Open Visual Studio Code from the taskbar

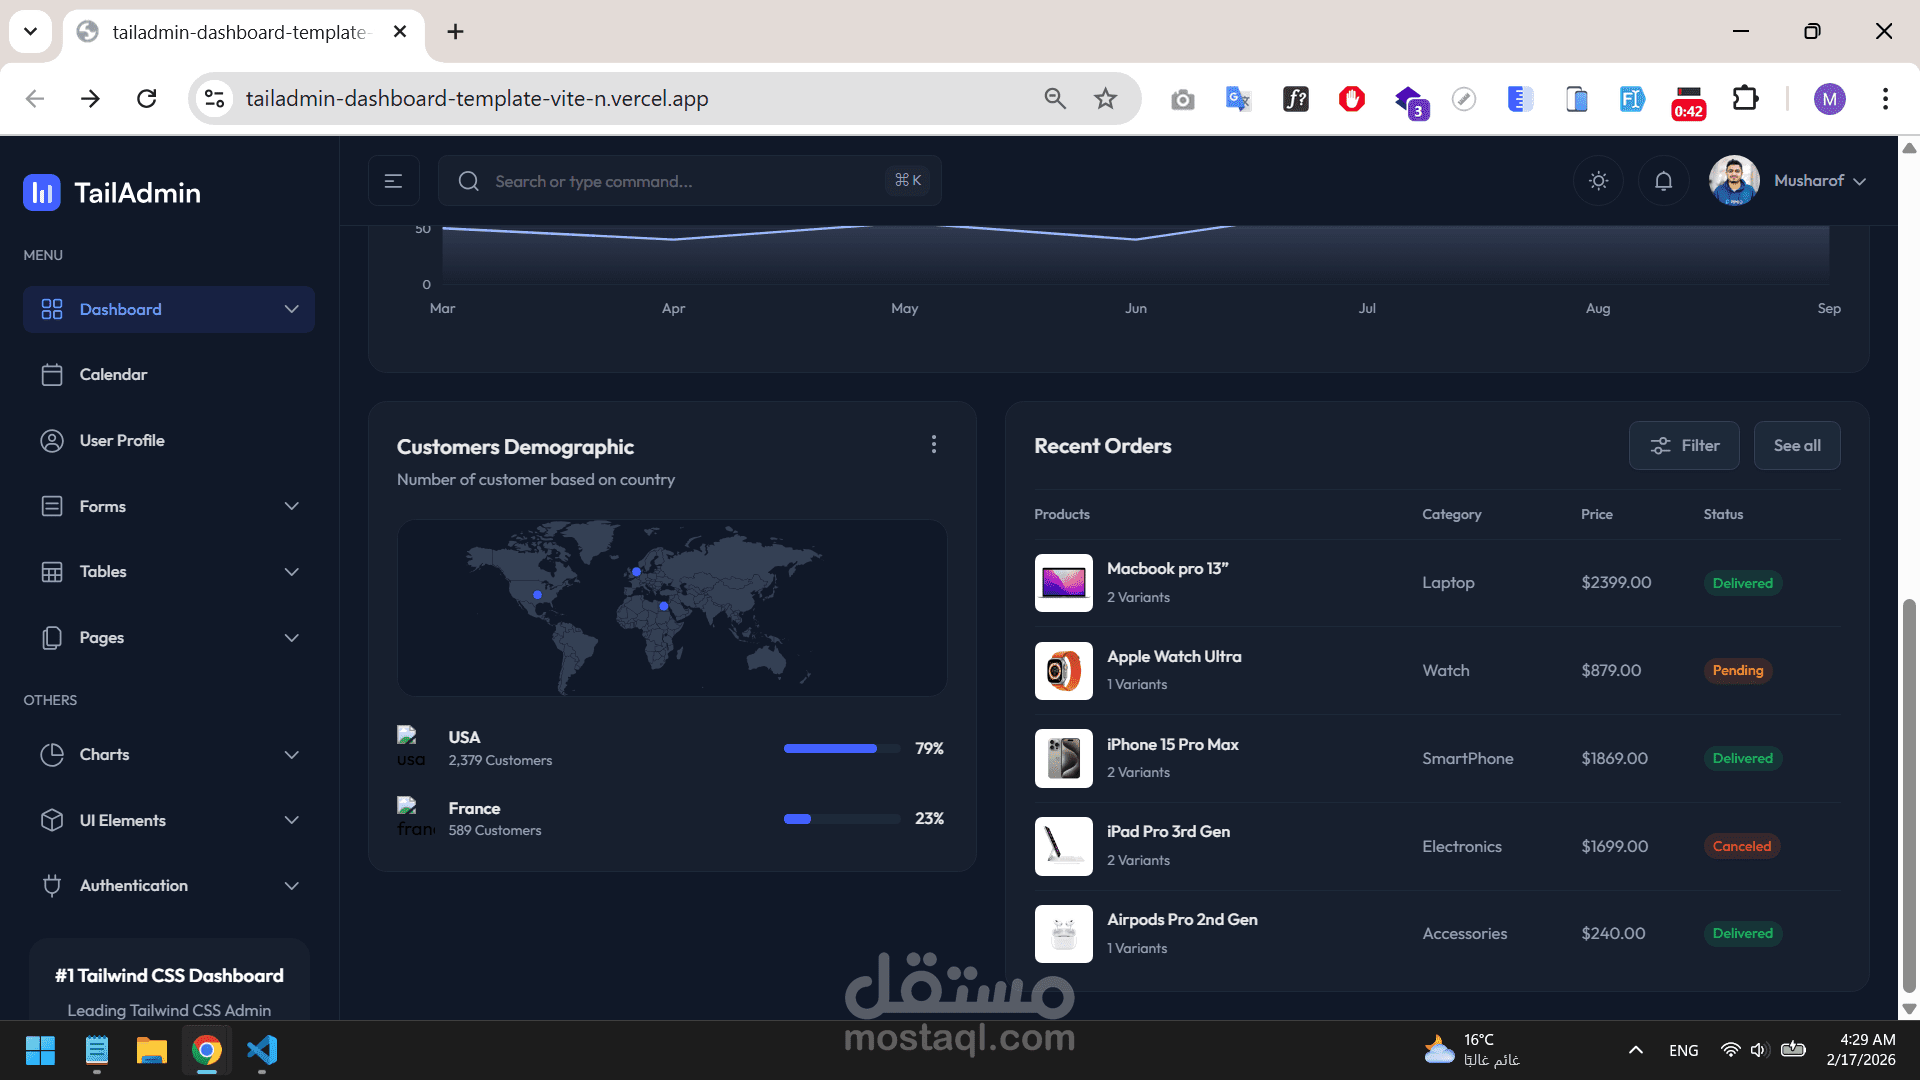pyautogui.click(x=262, y=1051)
